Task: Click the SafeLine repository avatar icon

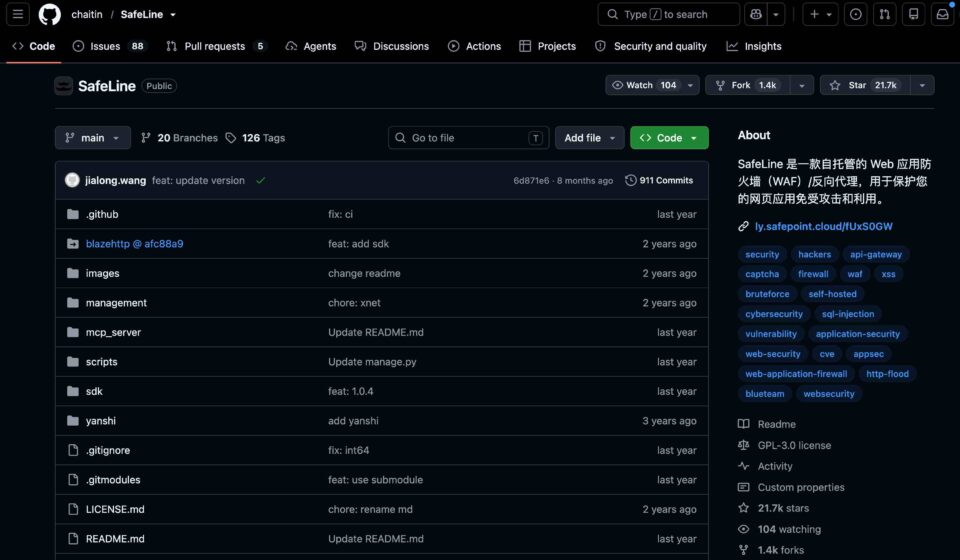Action: [x=64, y=86]
